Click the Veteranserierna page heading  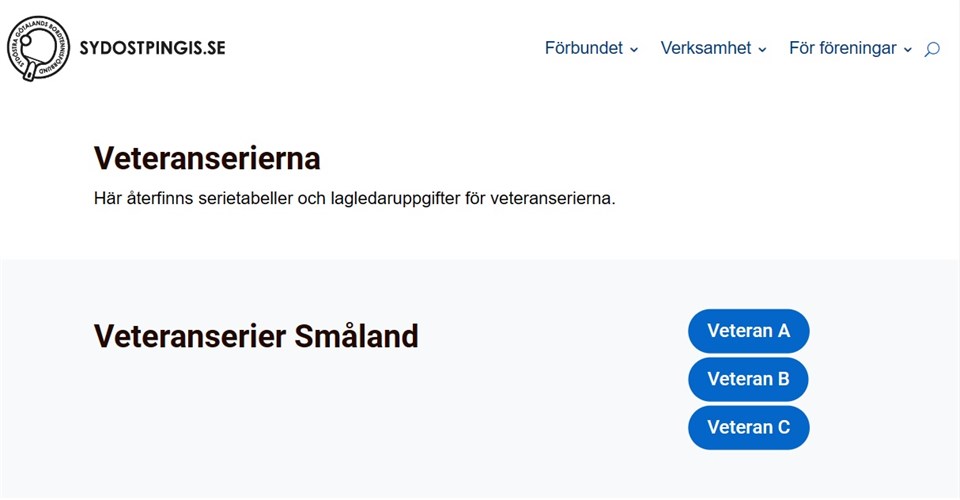[207, 159]
